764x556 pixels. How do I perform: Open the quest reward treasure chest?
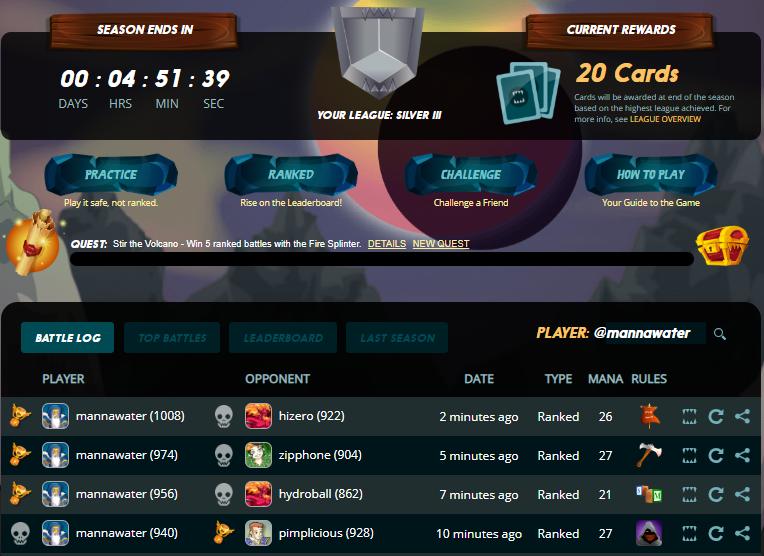[x=722, y=245]
